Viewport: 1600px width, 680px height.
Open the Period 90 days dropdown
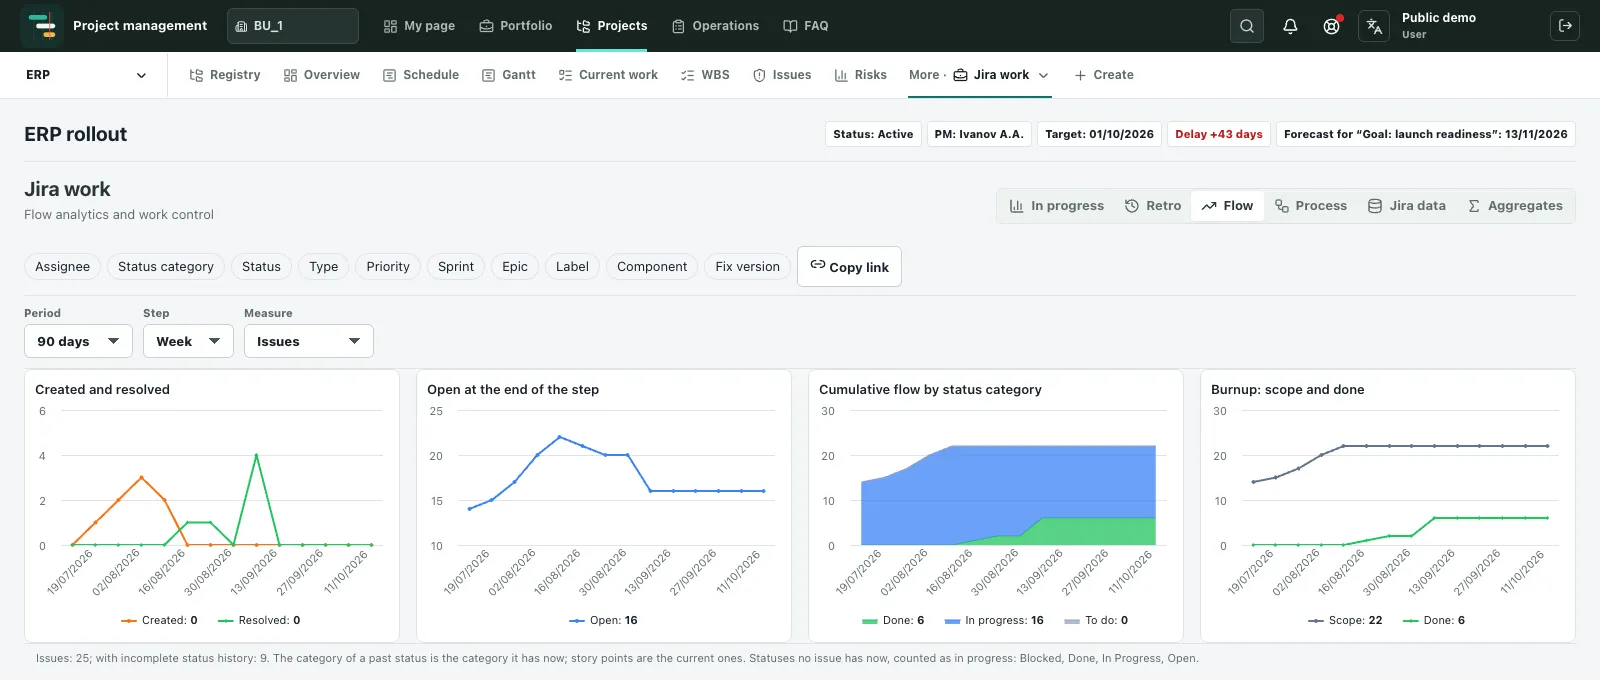(x=78, y=341)
